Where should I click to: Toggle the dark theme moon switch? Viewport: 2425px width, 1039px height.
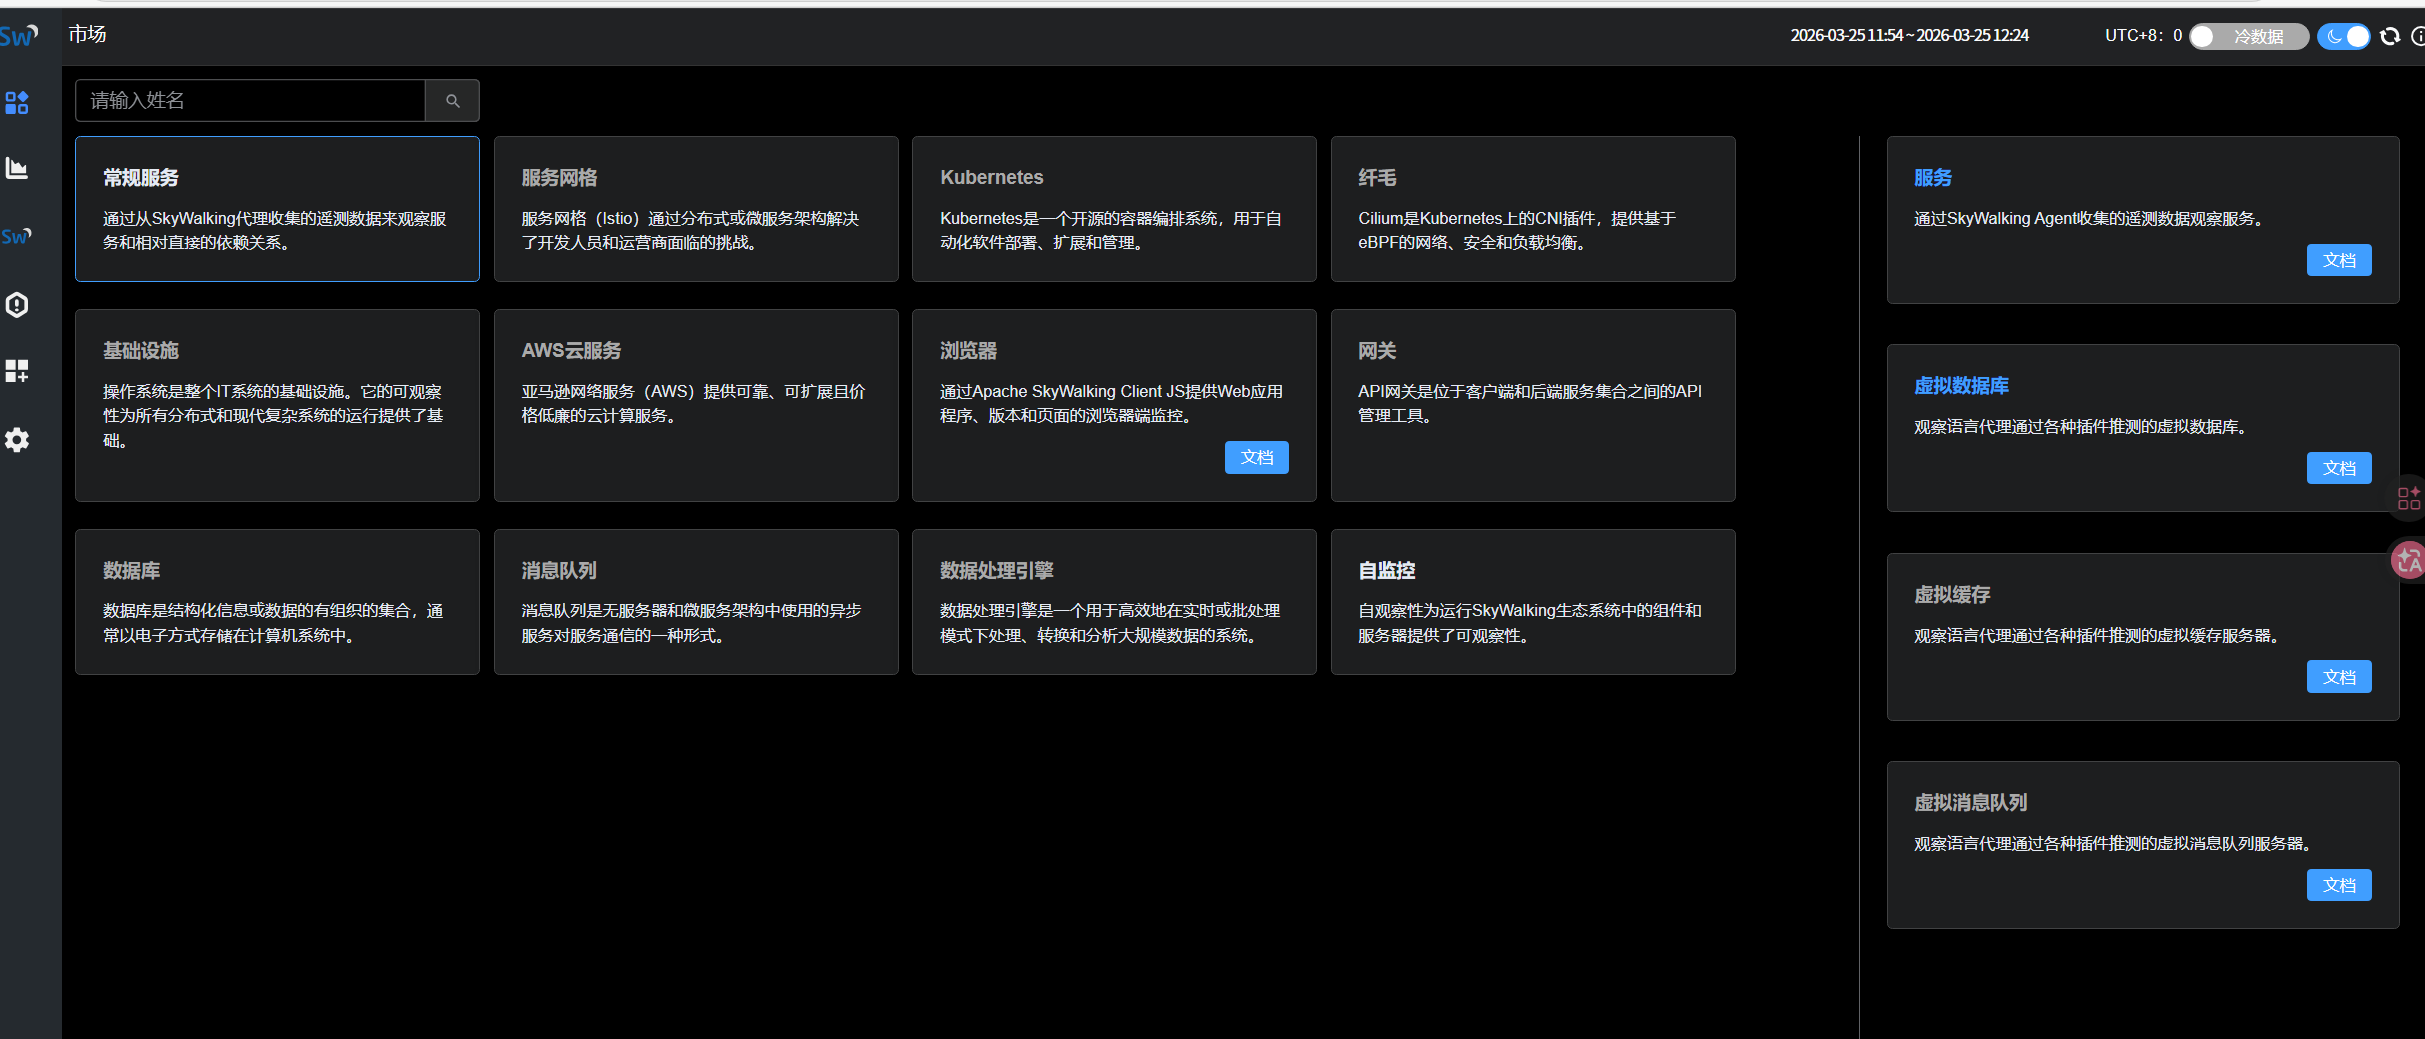(x=2344, y=36)
